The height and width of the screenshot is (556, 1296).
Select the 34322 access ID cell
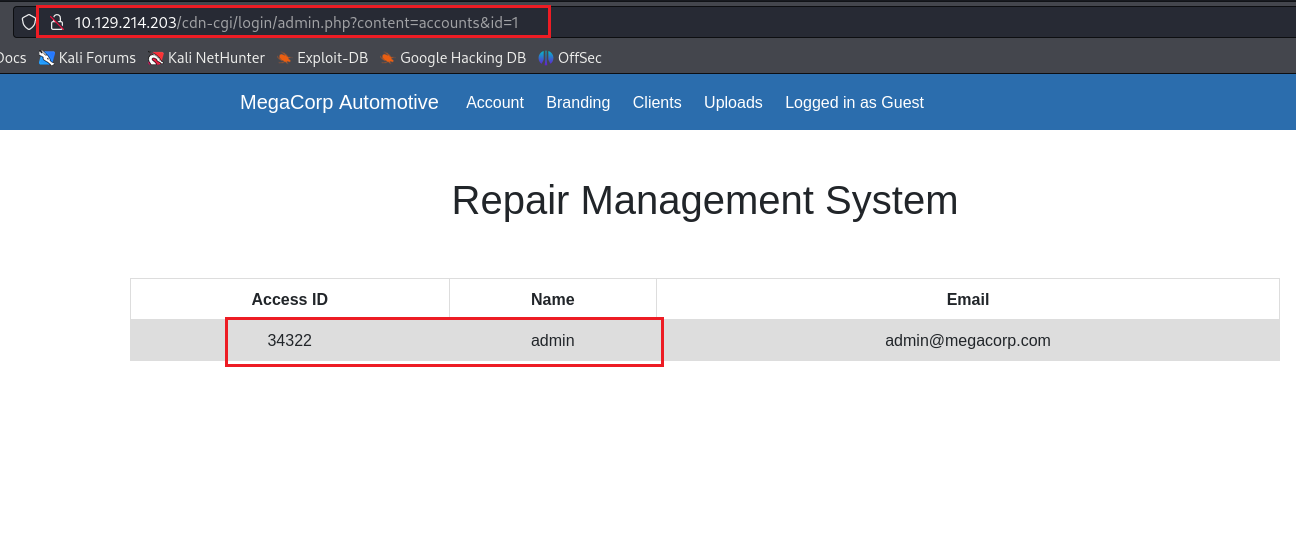coord(290,340)
